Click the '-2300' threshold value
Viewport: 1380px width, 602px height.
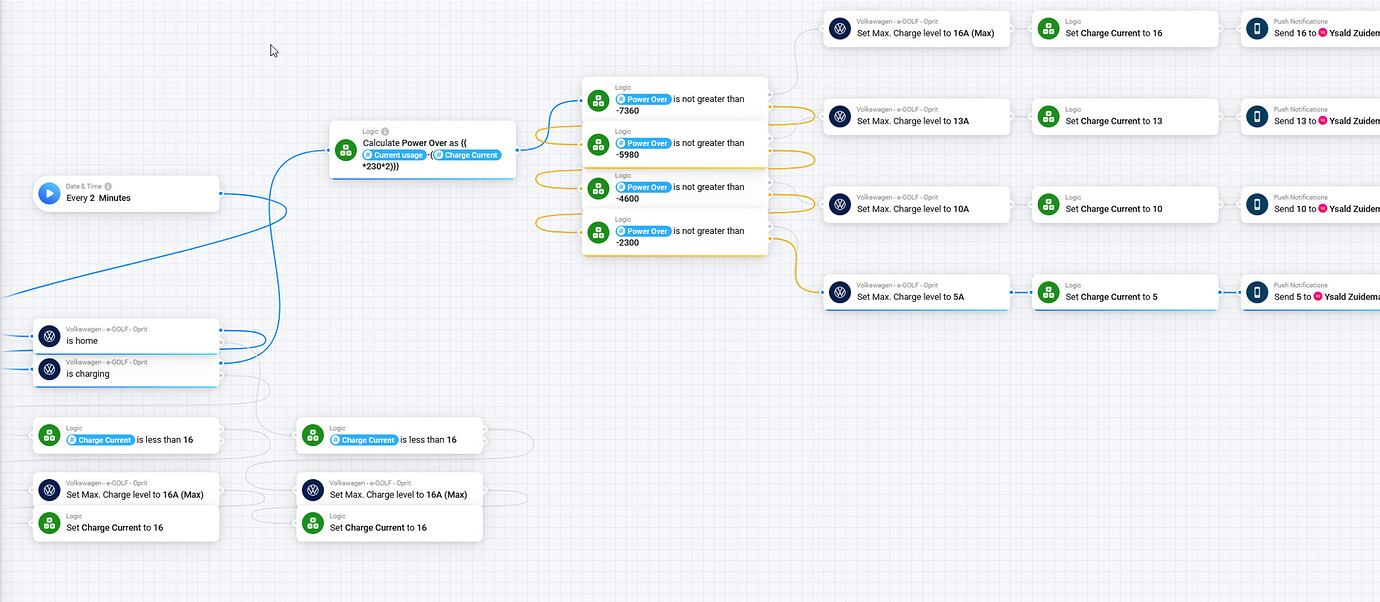click(x=628, y=243)
